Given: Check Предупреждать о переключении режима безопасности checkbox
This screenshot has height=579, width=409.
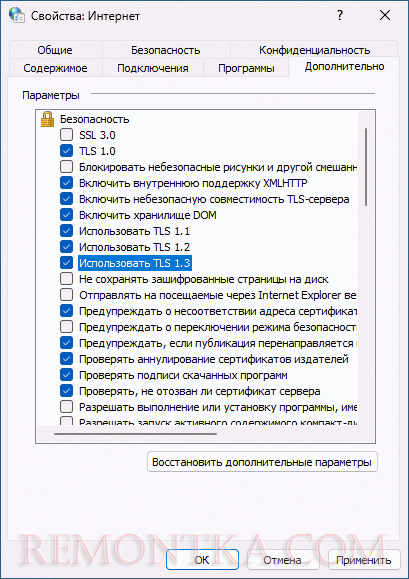Looking at the screenshot, I should pyautogui.click(x=66, y=327).
